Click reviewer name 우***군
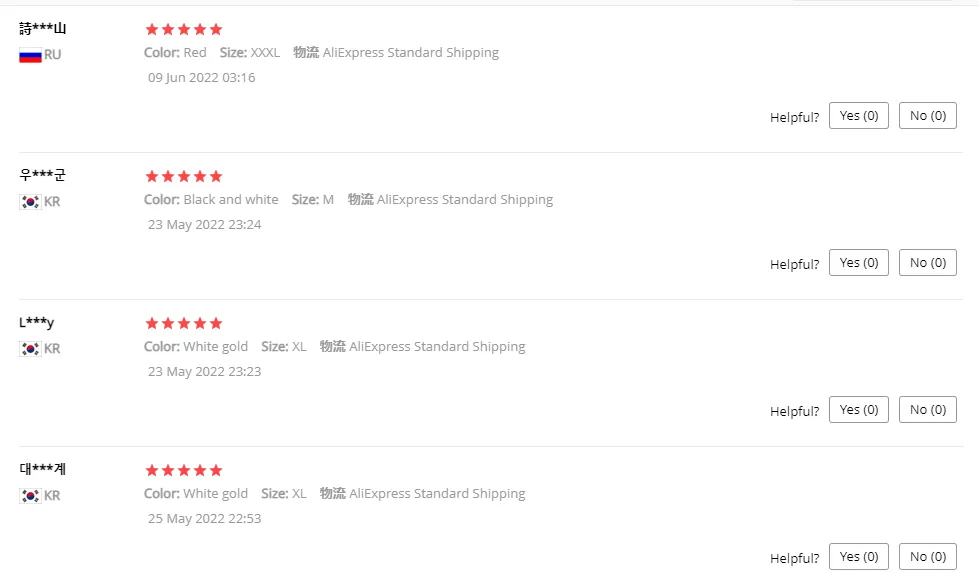Image resolution: width=979 pixels, height=588 pixels. pos(42,175)
